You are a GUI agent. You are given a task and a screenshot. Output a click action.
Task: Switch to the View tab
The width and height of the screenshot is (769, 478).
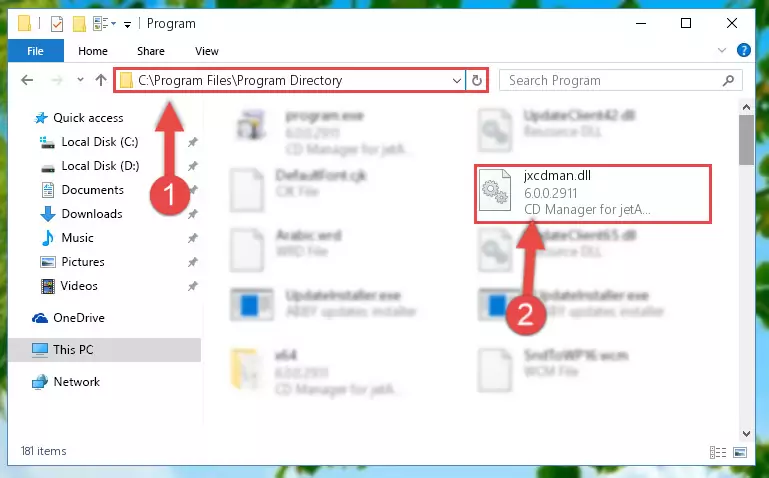206,51
